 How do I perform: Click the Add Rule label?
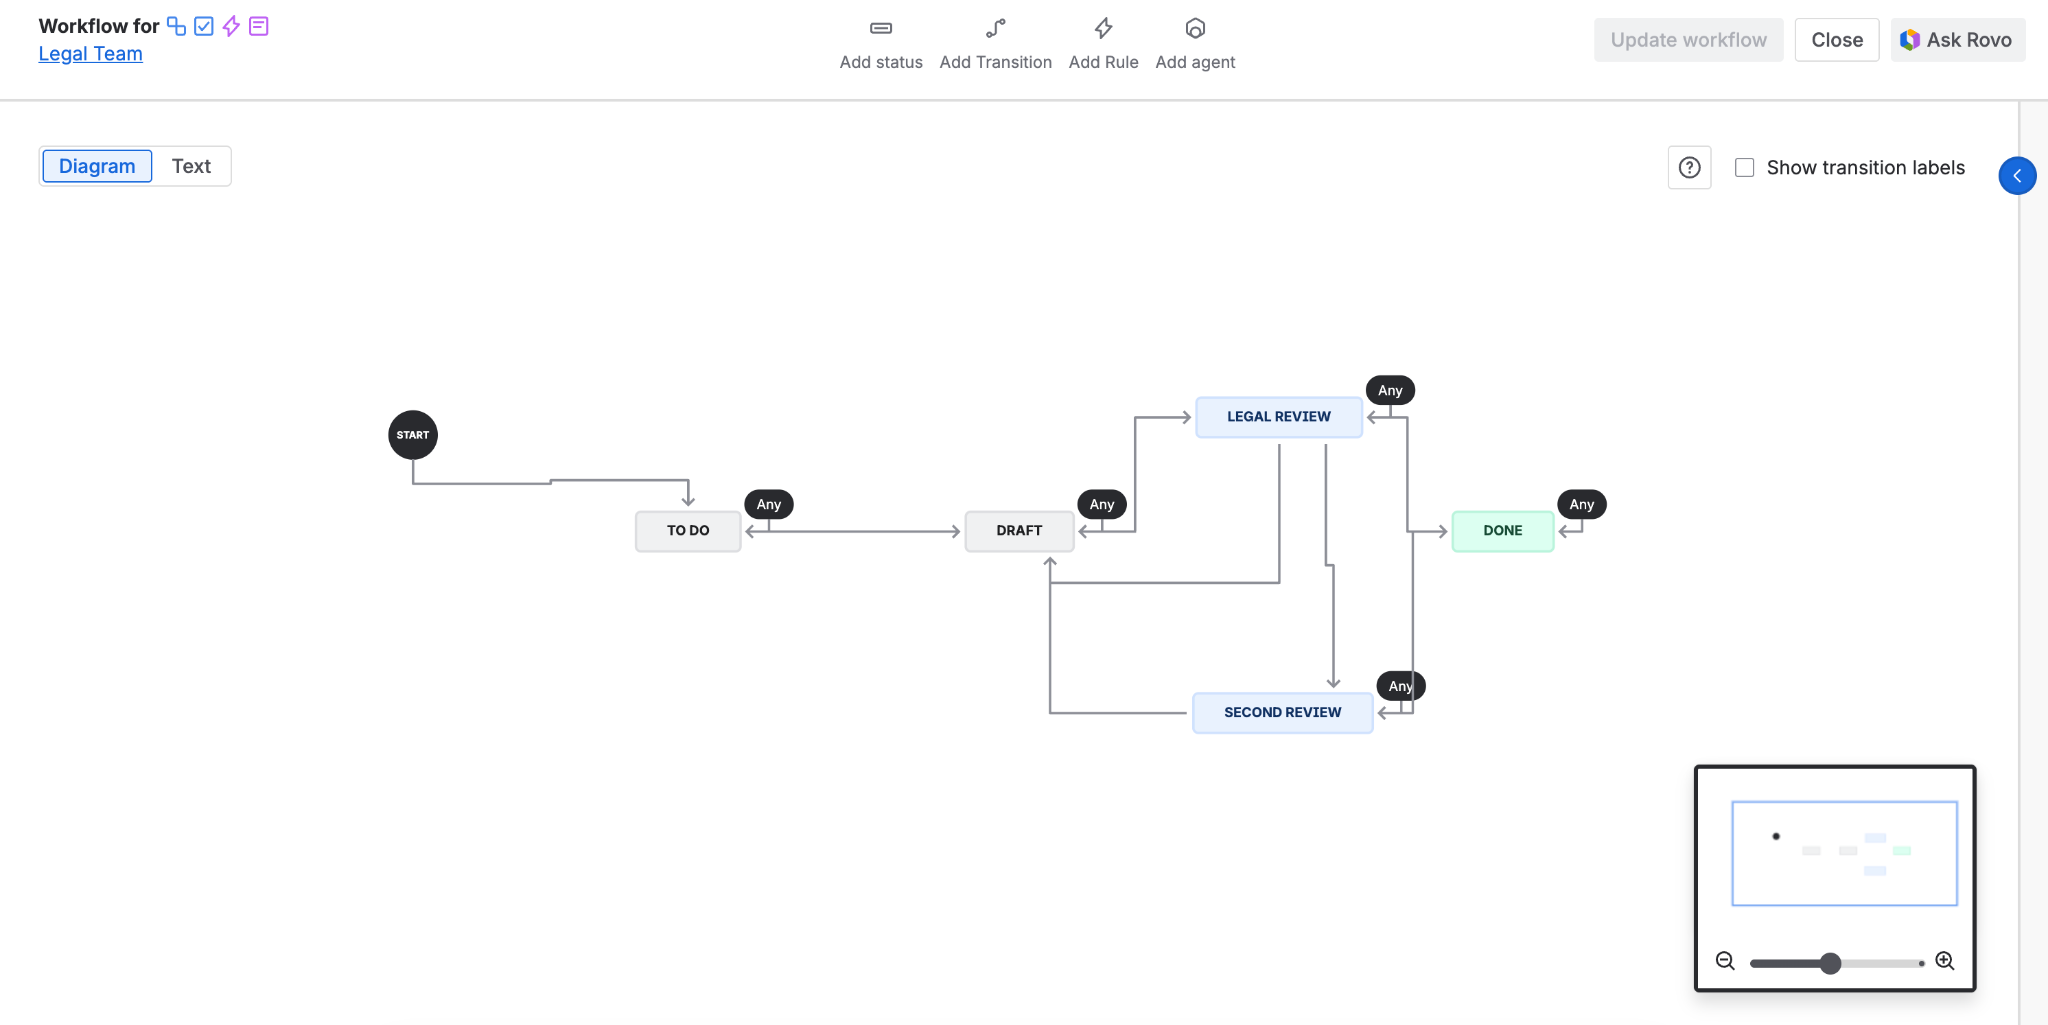pyautogui.click(x=1103, y=62)
